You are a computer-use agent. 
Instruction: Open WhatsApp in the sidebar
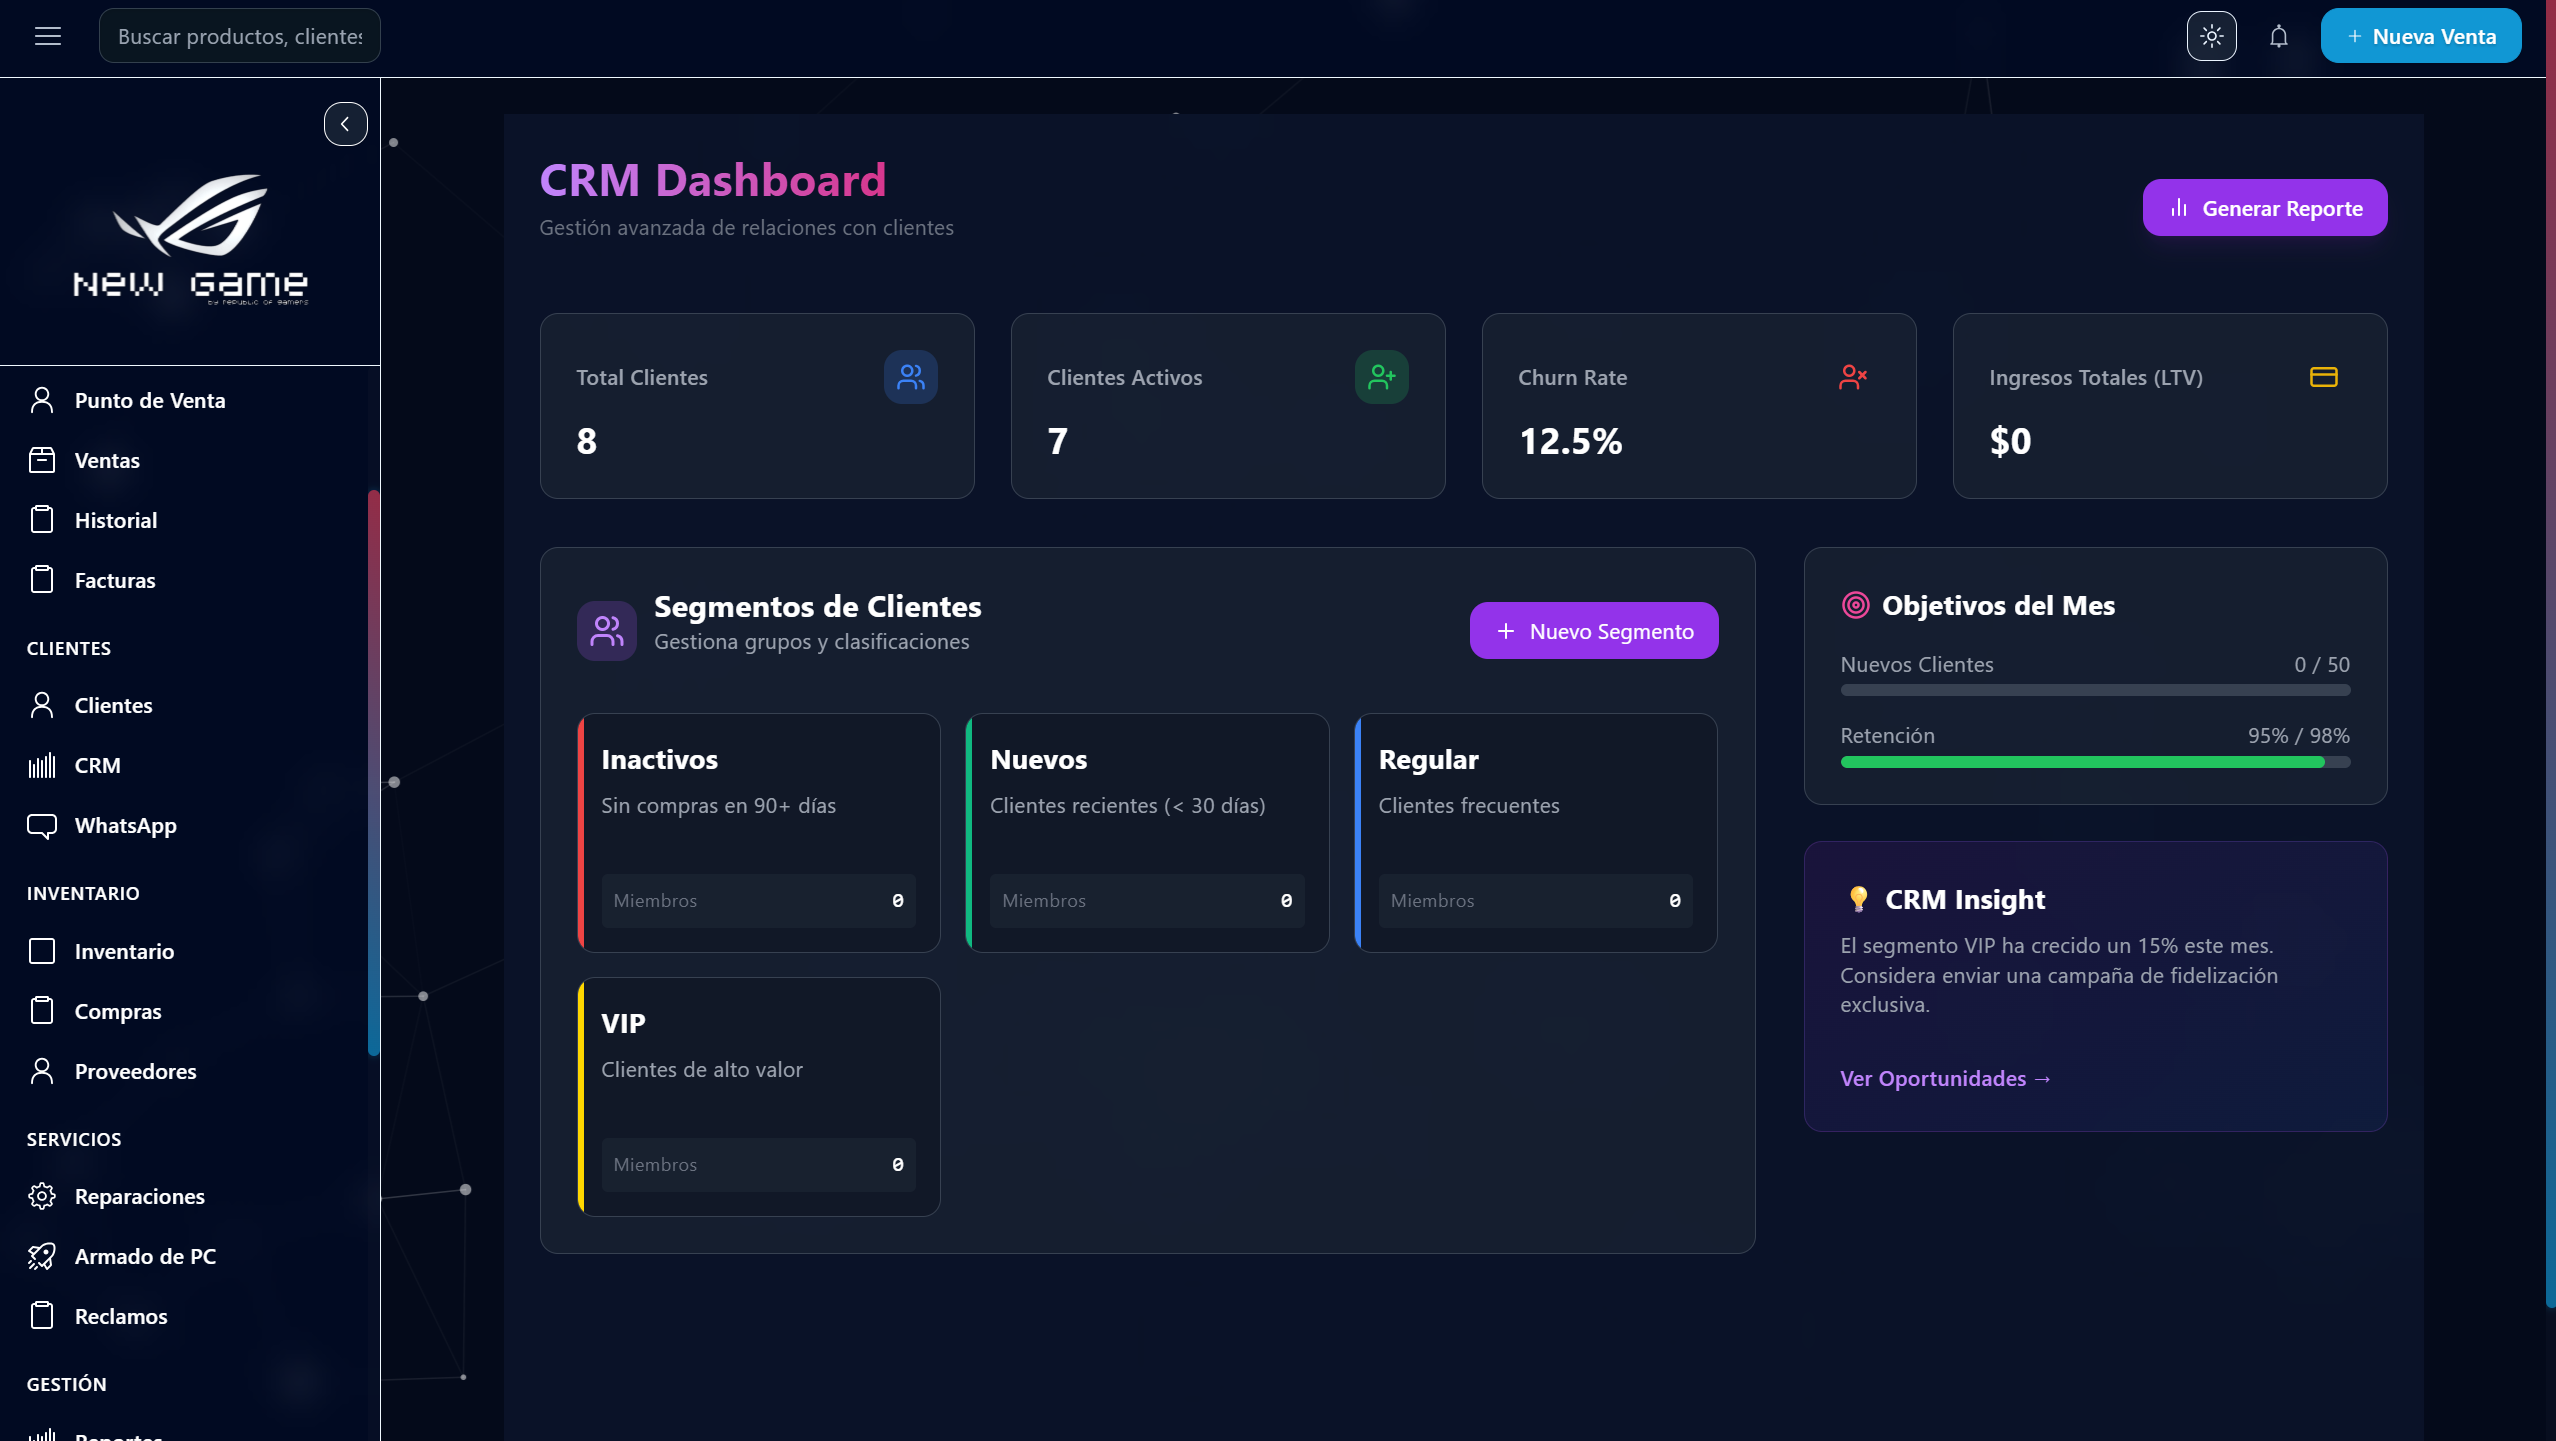(x=125, y=825)
